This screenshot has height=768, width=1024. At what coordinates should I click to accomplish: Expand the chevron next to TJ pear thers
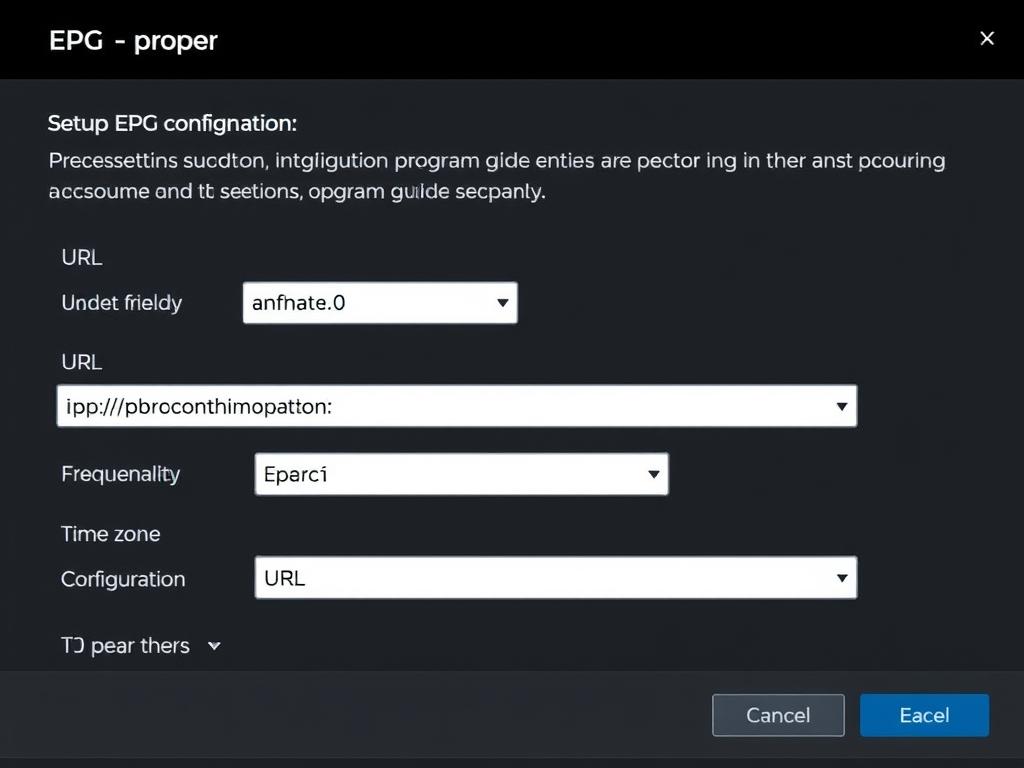coord(214,646)
